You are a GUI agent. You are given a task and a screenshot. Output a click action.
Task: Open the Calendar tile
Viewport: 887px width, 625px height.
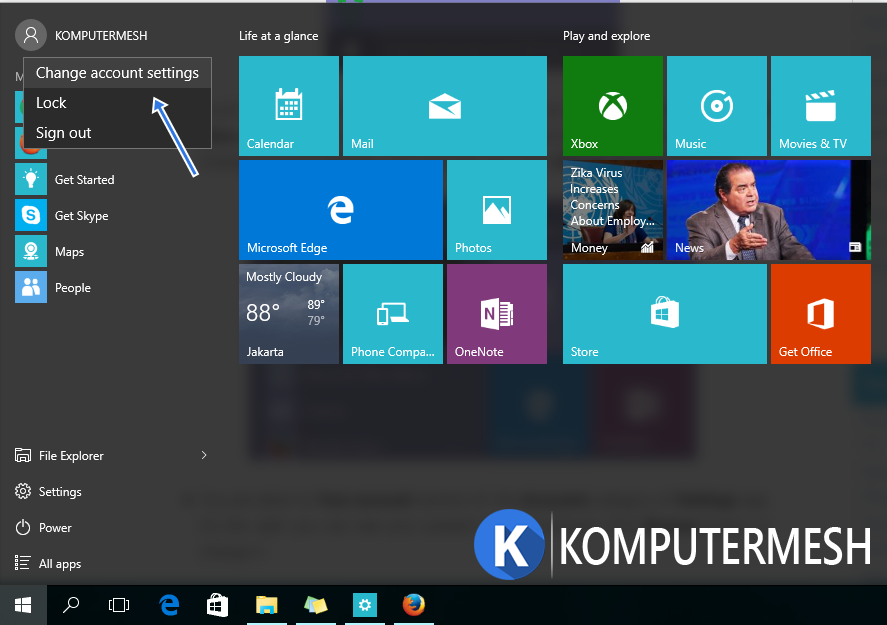[x=289, y=106]
